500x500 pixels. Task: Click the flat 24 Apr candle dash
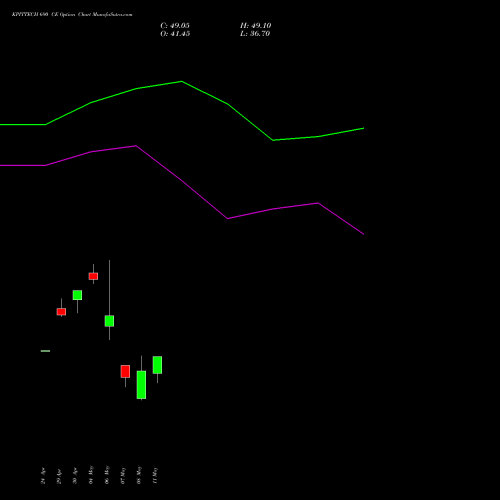click(x=45, y=351)
